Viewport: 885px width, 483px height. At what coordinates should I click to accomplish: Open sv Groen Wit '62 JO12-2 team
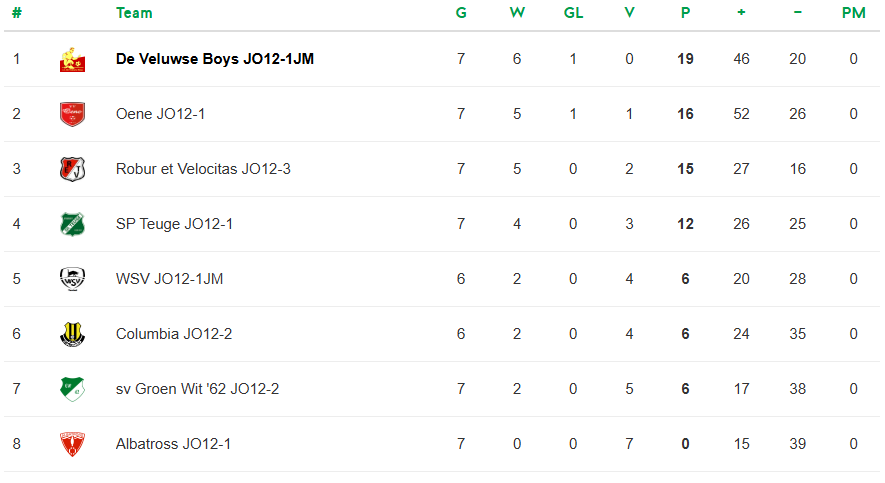click(197, 389)
